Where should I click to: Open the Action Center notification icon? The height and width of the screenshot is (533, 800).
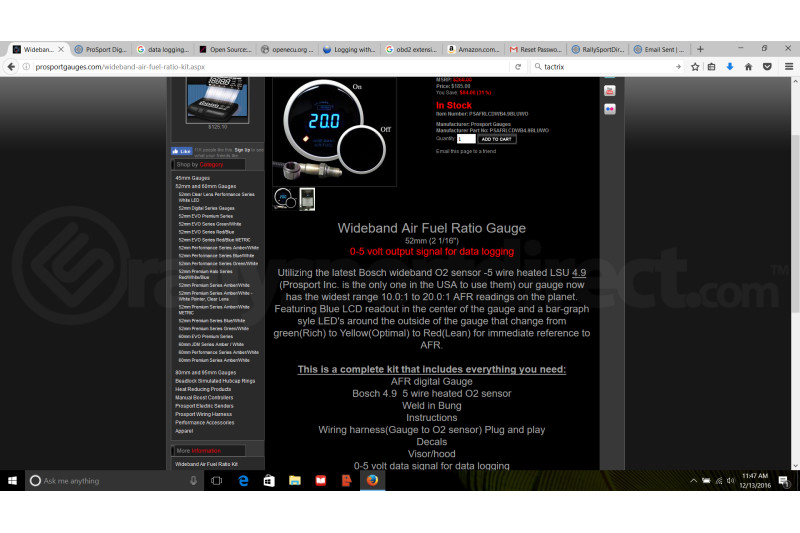(x=784, y=480)
